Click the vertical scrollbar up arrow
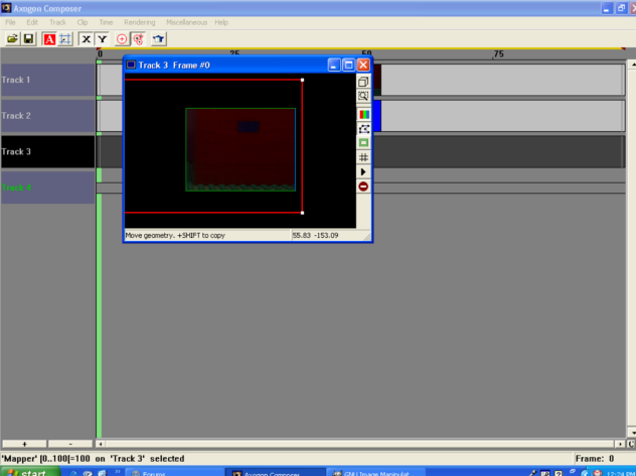This screenshot has width=636, height=476. 632,64
